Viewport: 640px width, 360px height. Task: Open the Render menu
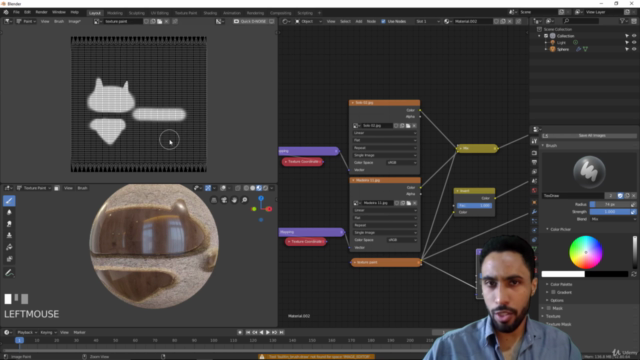41,12
